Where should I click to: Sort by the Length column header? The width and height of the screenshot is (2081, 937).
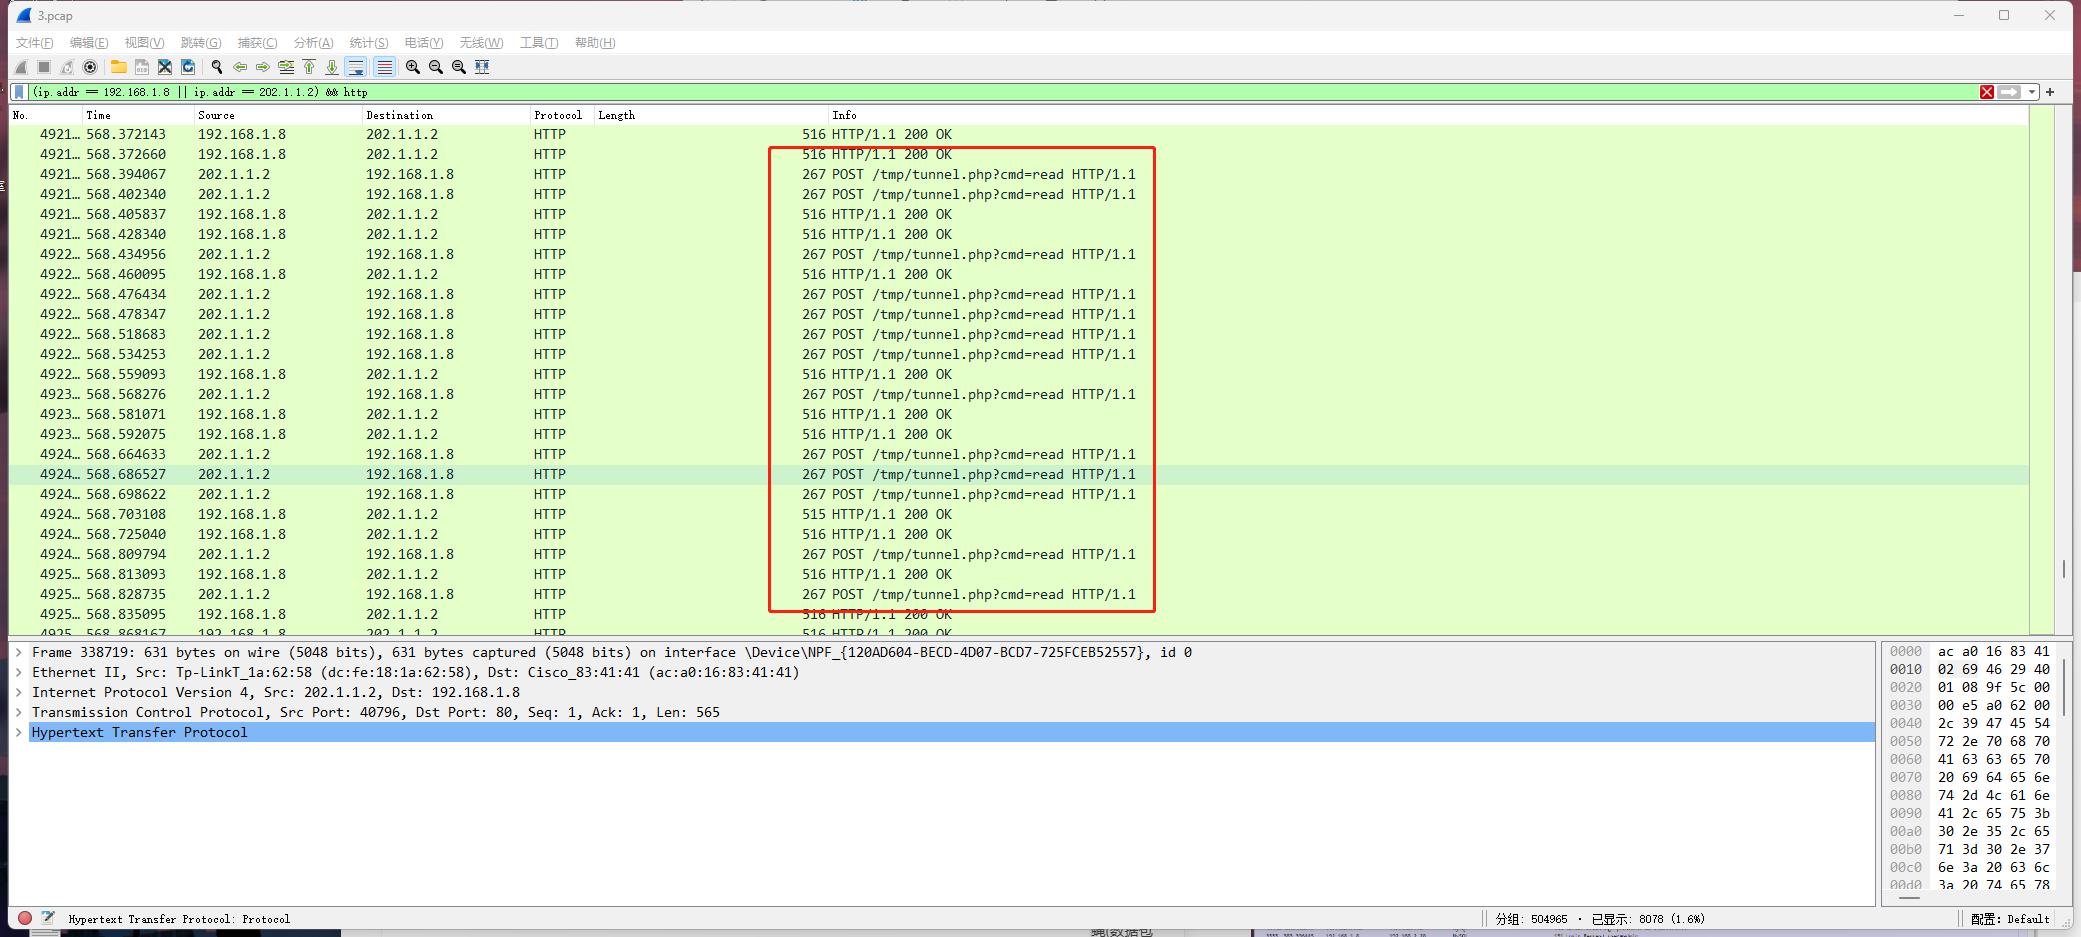tap(711, 115)
